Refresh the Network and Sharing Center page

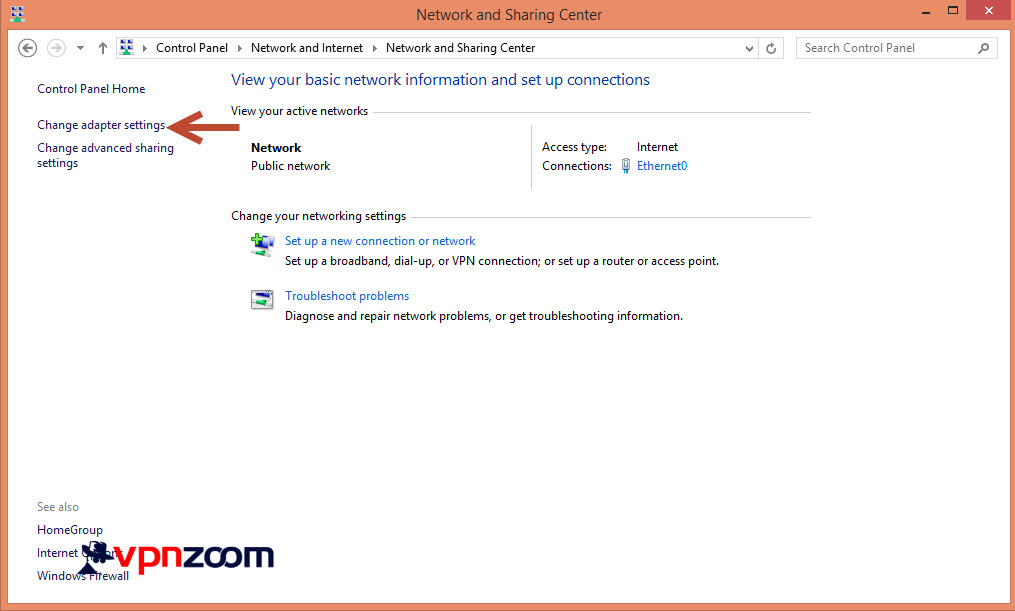coord(771,49)
